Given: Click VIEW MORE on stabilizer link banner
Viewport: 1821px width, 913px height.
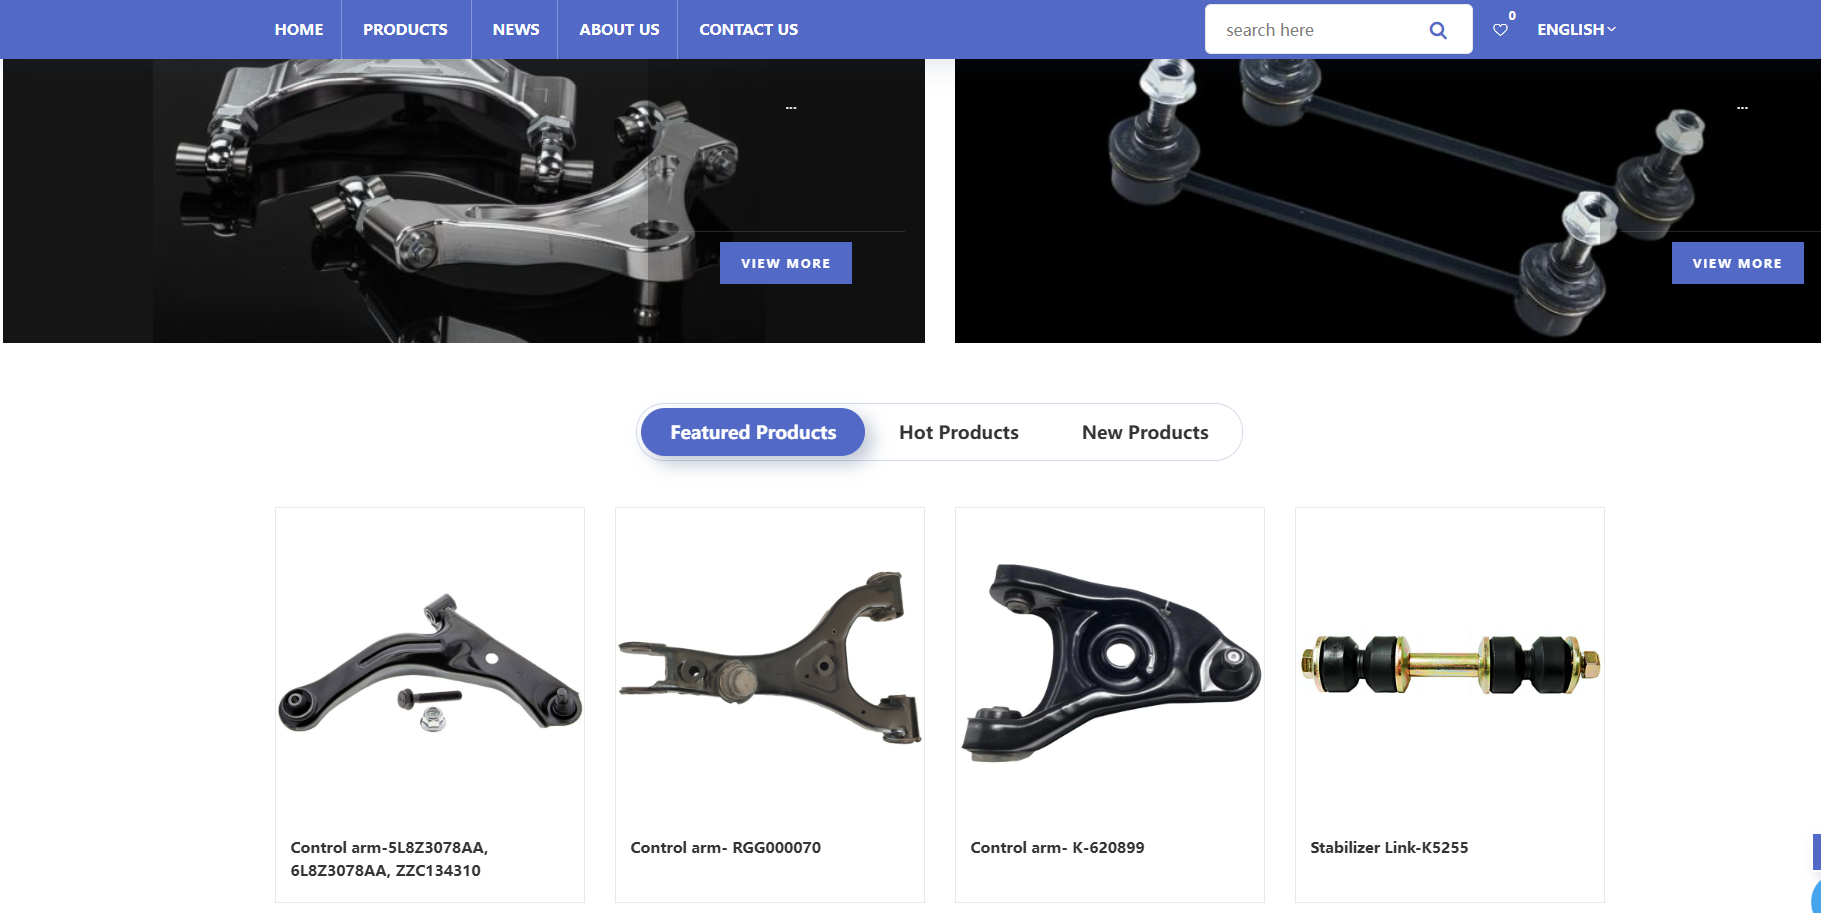Looking at the screenshot, I should [x=1737, y=263].
